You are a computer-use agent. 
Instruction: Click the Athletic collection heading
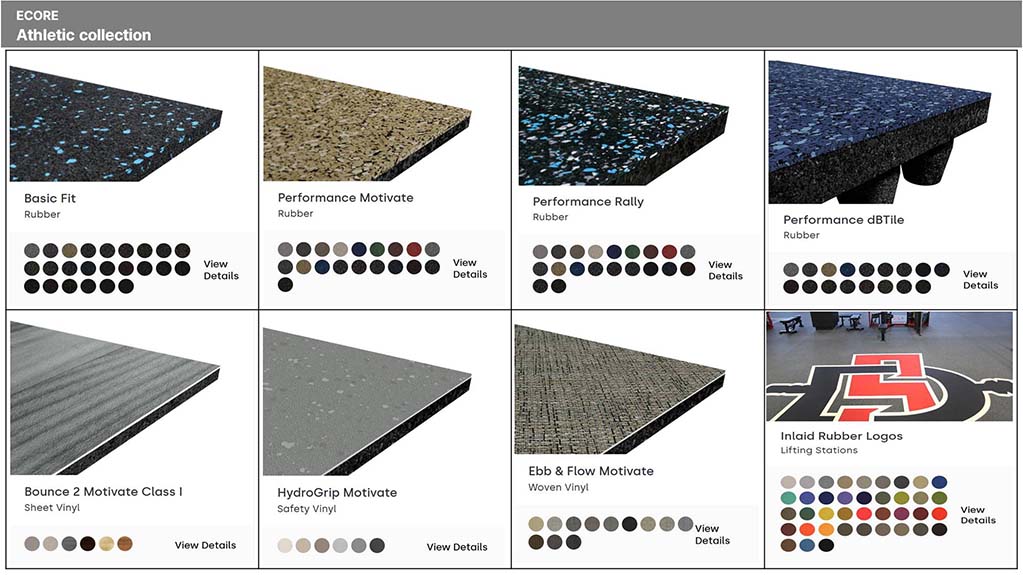click(x=84, y=35)
